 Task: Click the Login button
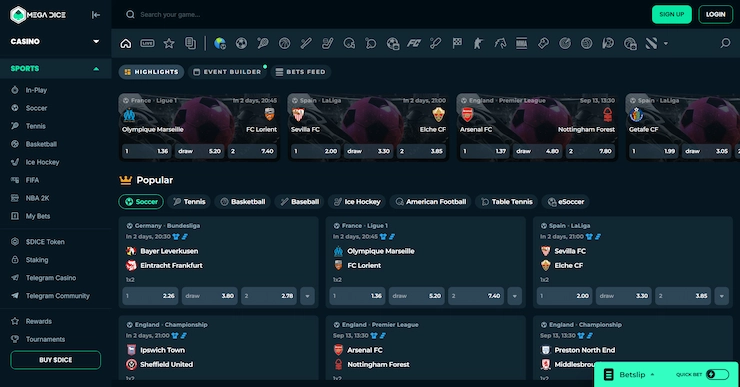coord(715,15)
